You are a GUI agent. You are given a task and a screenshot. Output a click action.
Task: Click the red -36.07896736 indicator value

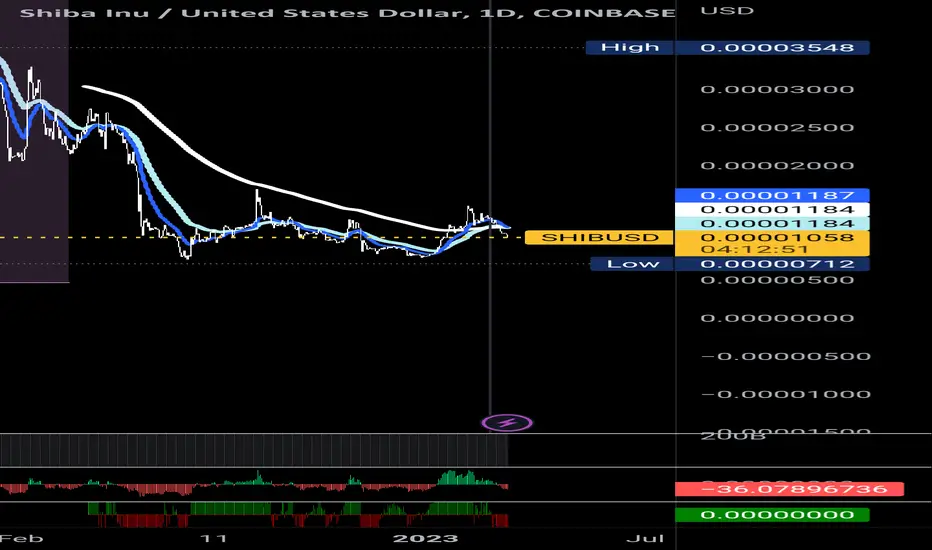coord(789,489)
